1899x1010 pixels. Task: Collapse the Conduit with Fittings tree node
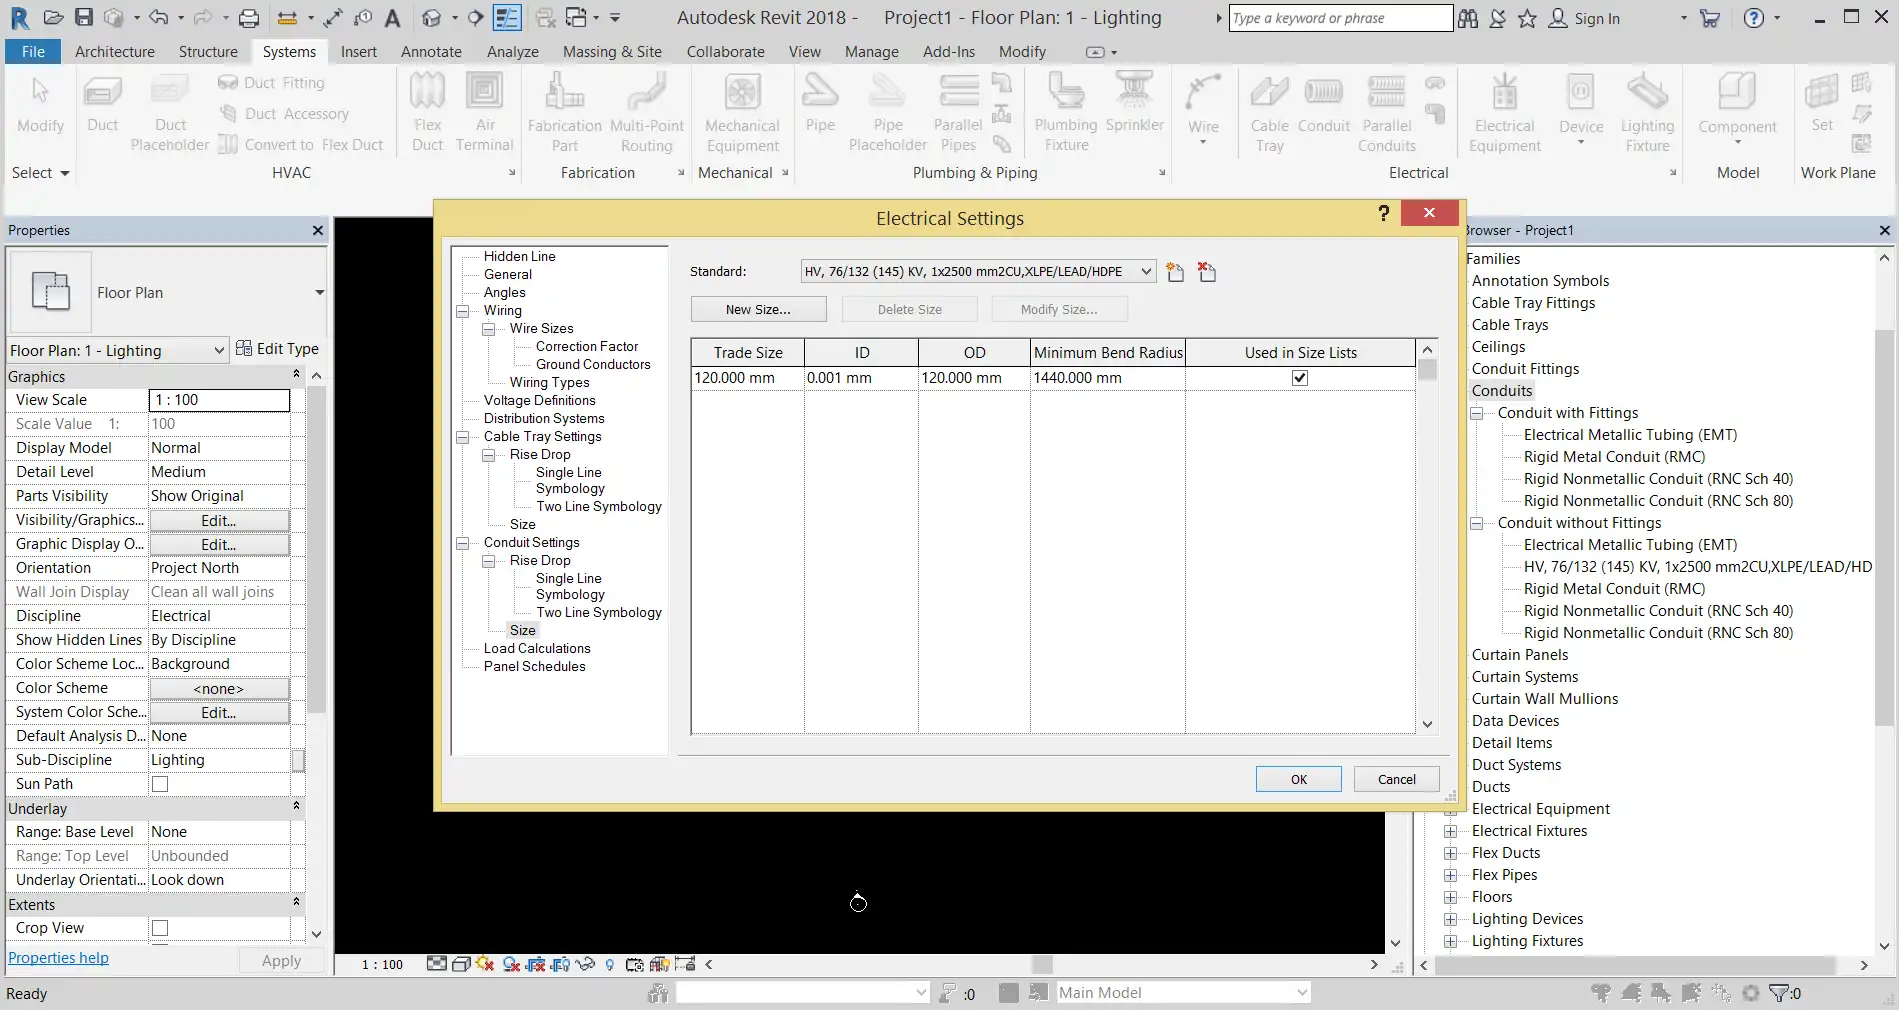click(1476, 413)
